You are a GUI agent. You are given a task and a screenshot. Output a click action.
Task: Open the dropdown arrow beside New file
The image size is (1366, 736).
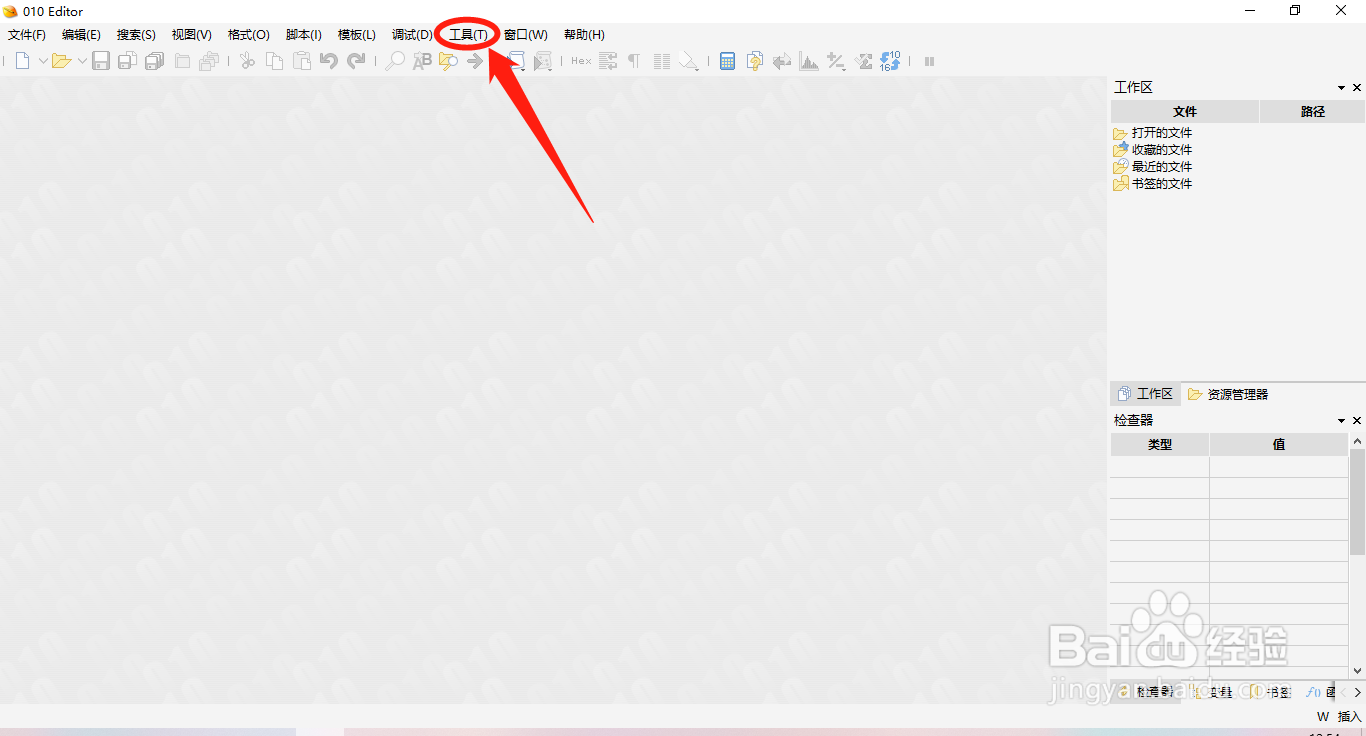point(42,61)
